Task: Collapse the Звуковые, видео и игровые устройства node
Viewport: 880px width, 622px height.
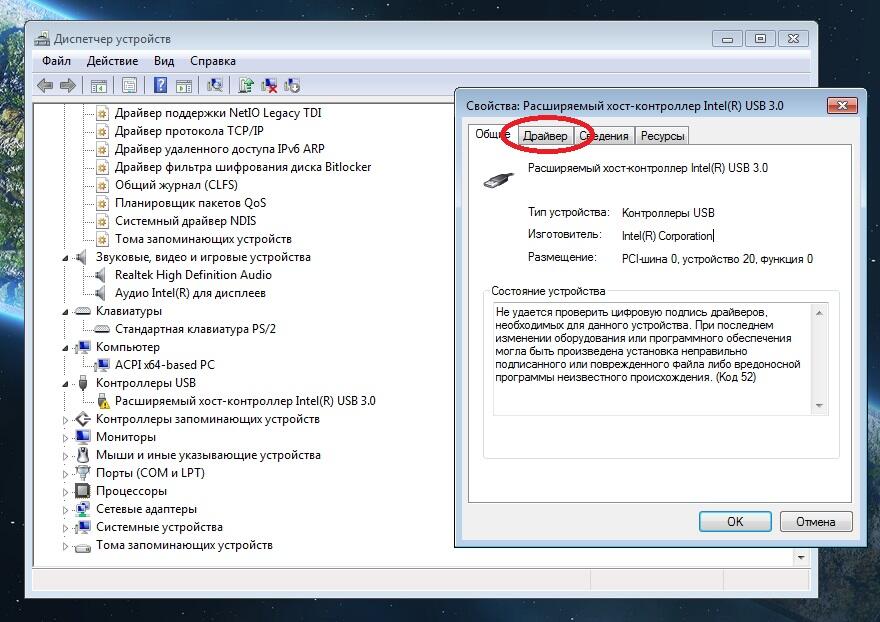Action: click(65, 258)
